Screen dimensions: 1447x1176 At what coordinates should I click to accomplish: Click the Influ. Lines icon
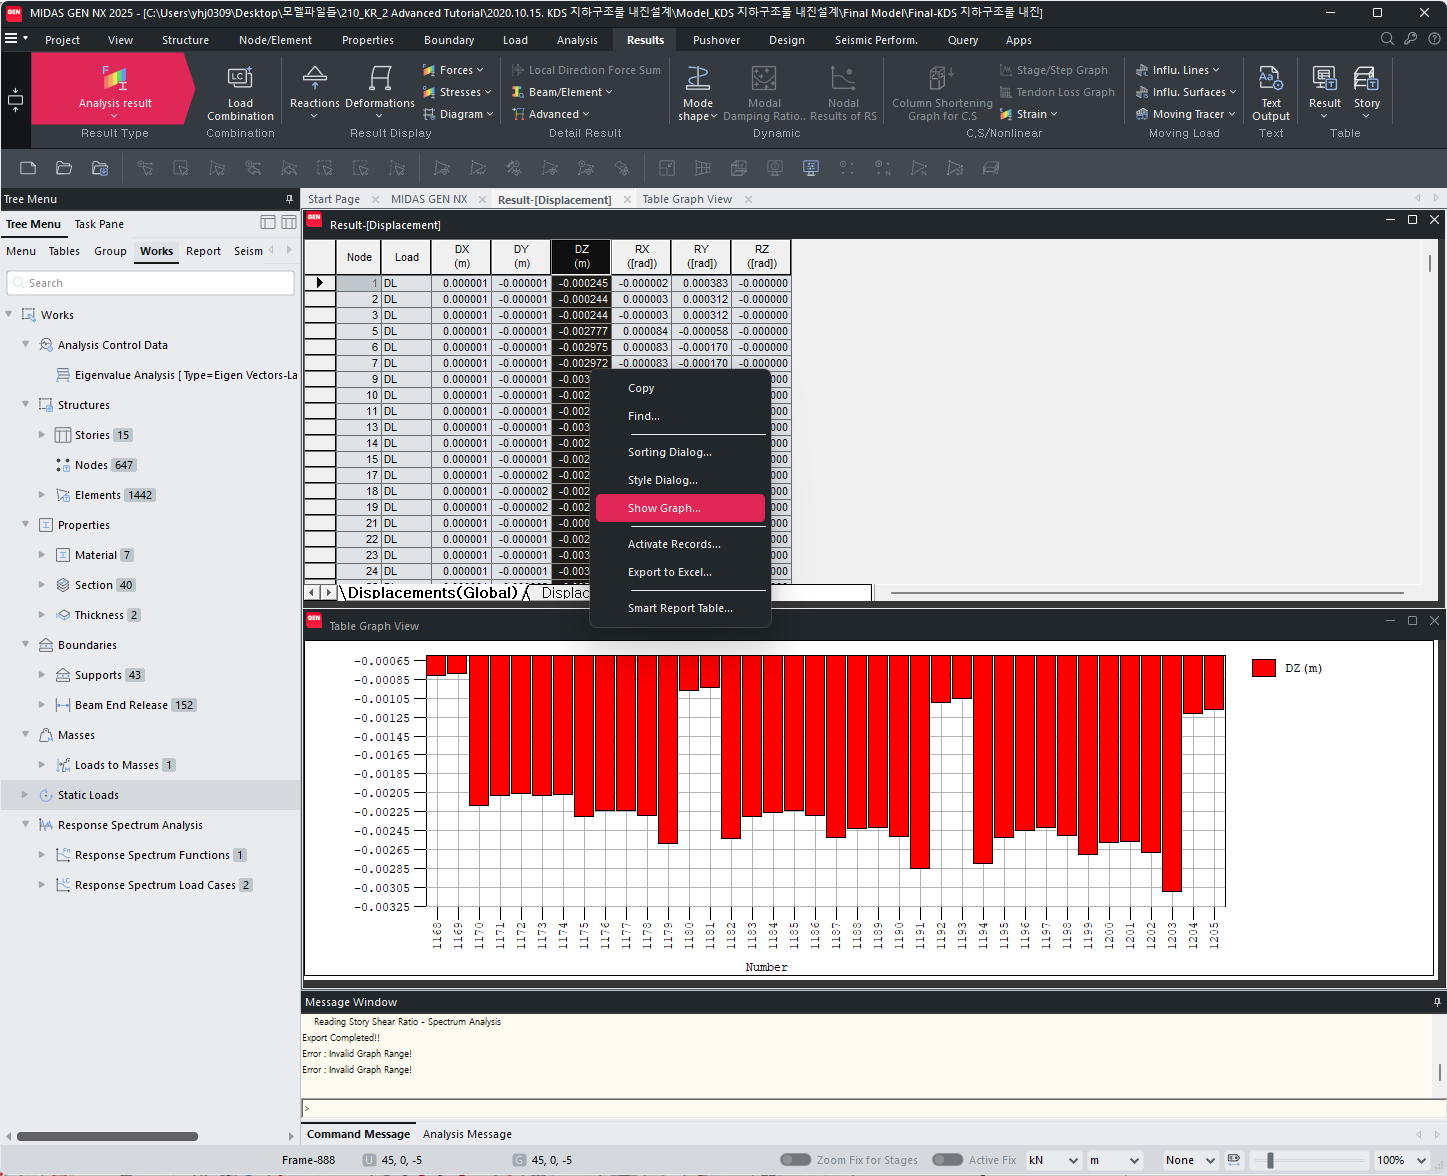[x=1142, y=70]
